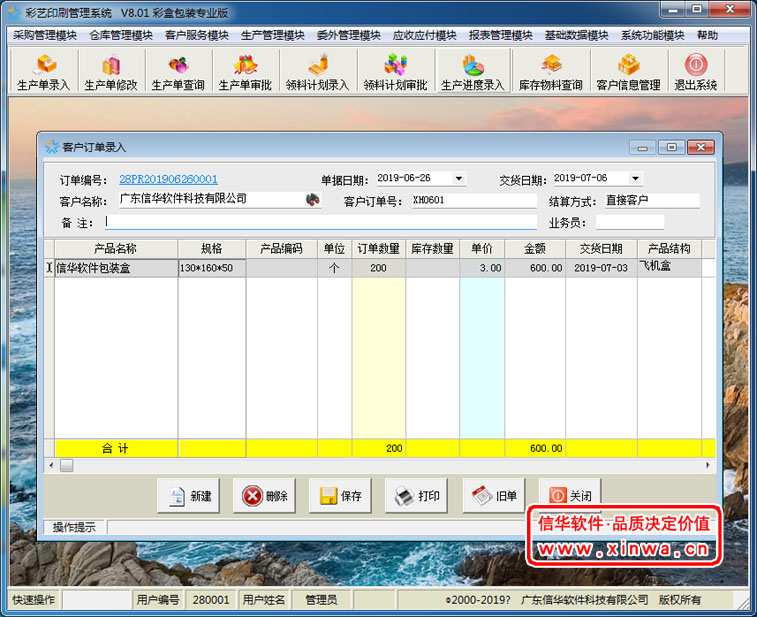Screen dimensions: 757x617
Task: Open 基础数据模块 menu
Action: coord(576,35)
